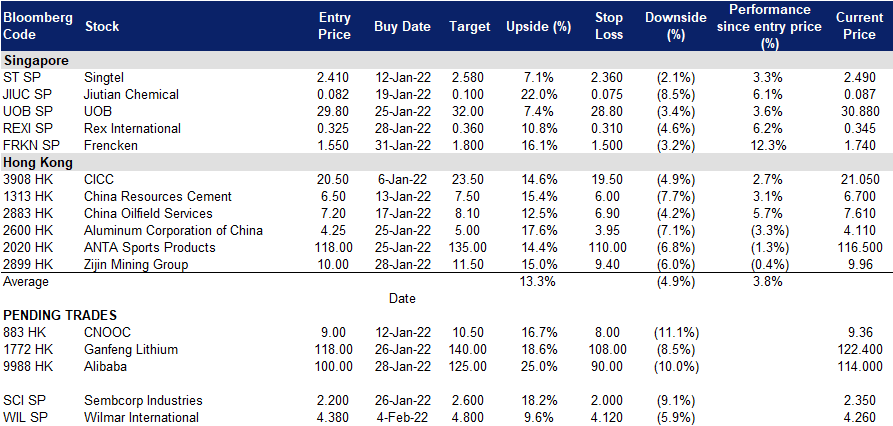Click the Bloomberg Code column header

click(38, 26)
